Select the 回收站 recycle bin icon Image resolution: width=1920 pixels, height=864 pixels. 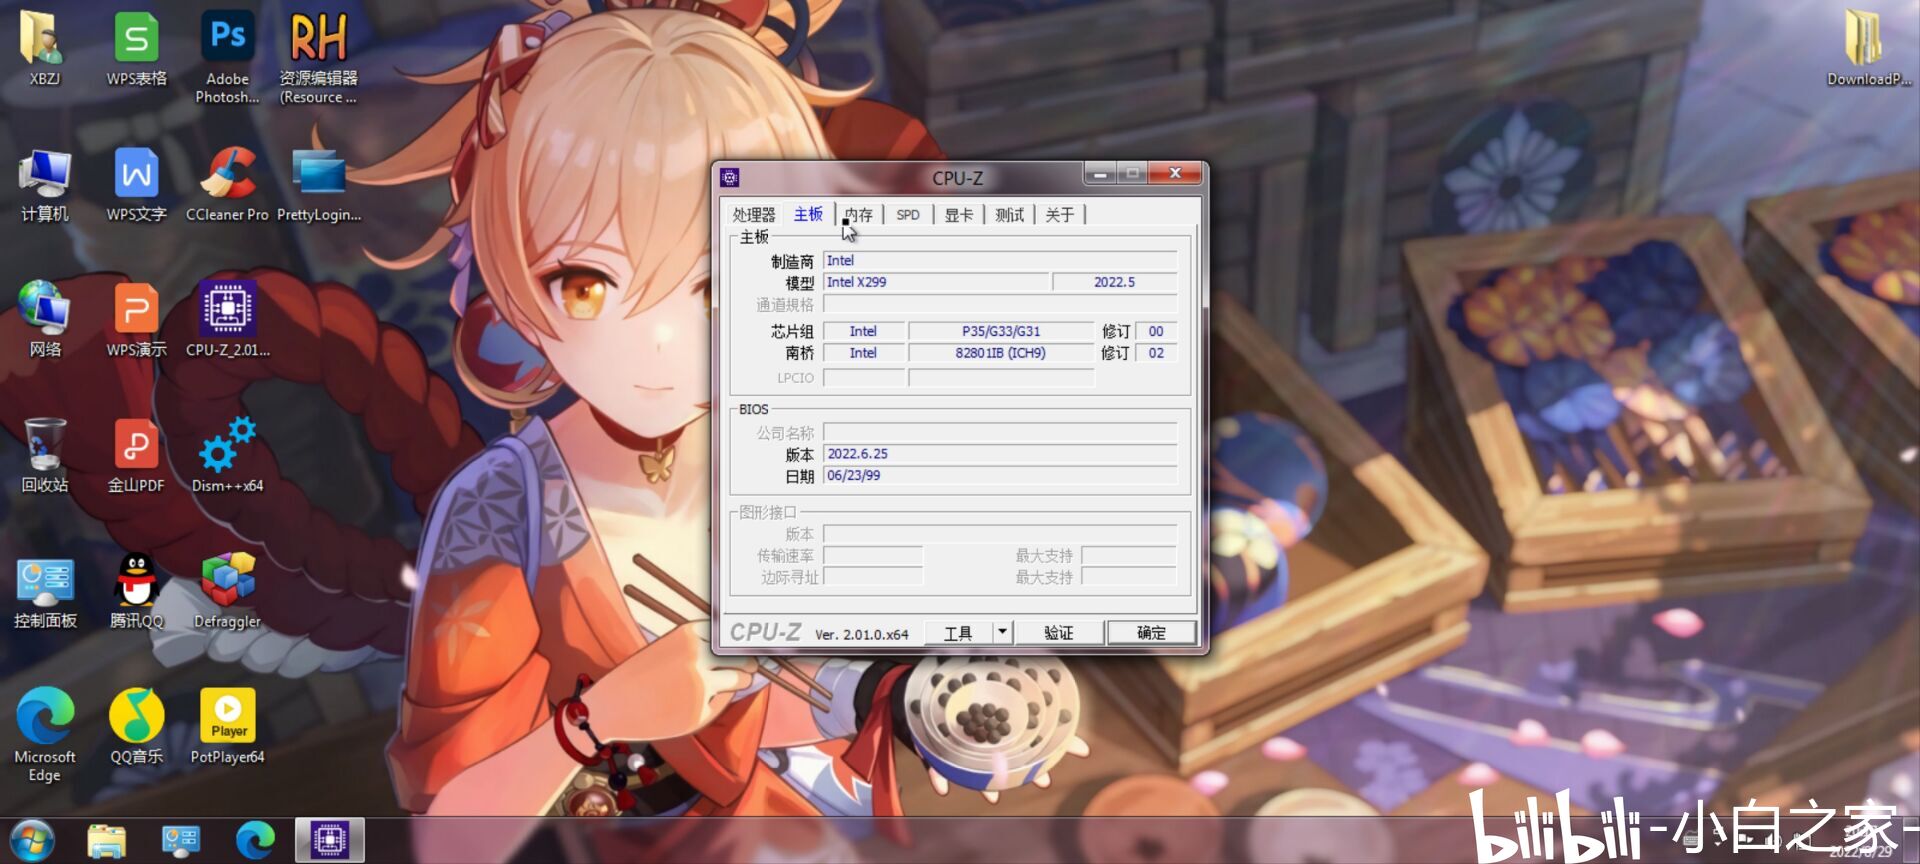pyautogui.click(x=44, y=455)
